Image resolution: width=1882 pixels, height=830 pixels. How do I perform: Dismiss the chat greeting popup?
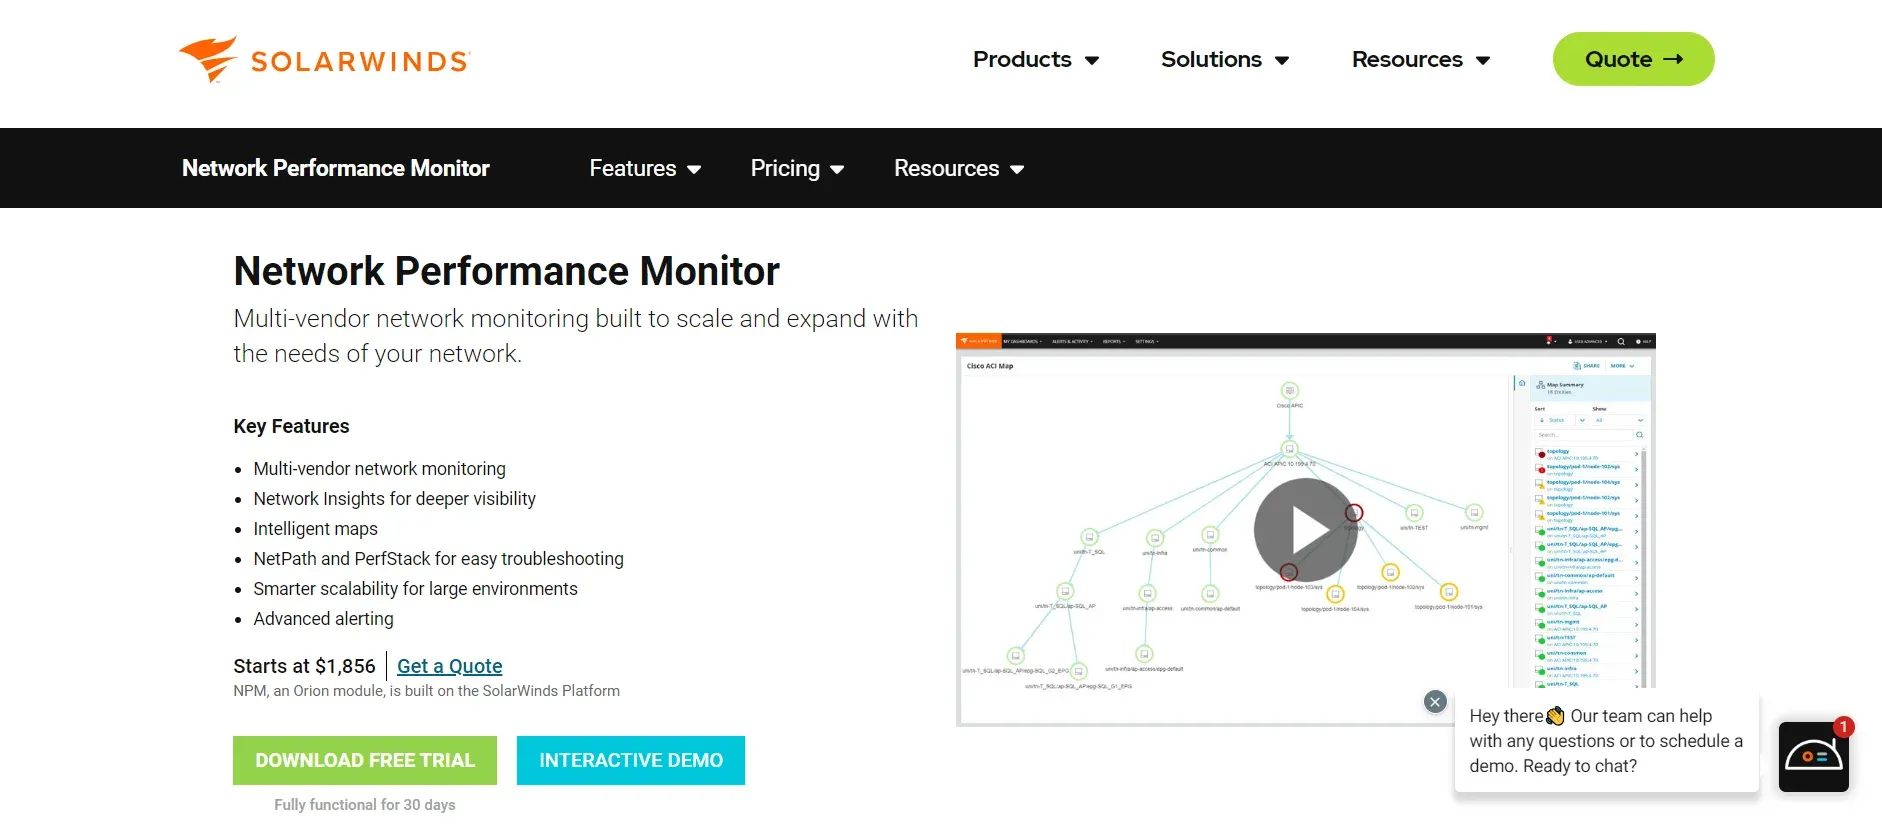pyautogui.click(x=1435, y=702)
